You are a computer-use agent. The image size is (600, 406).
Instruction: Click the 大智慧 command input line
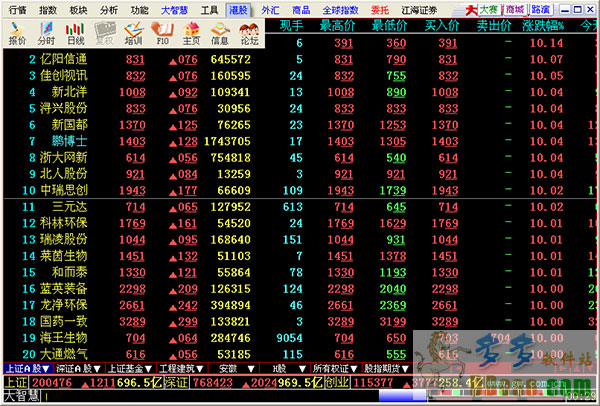[210, 396]
